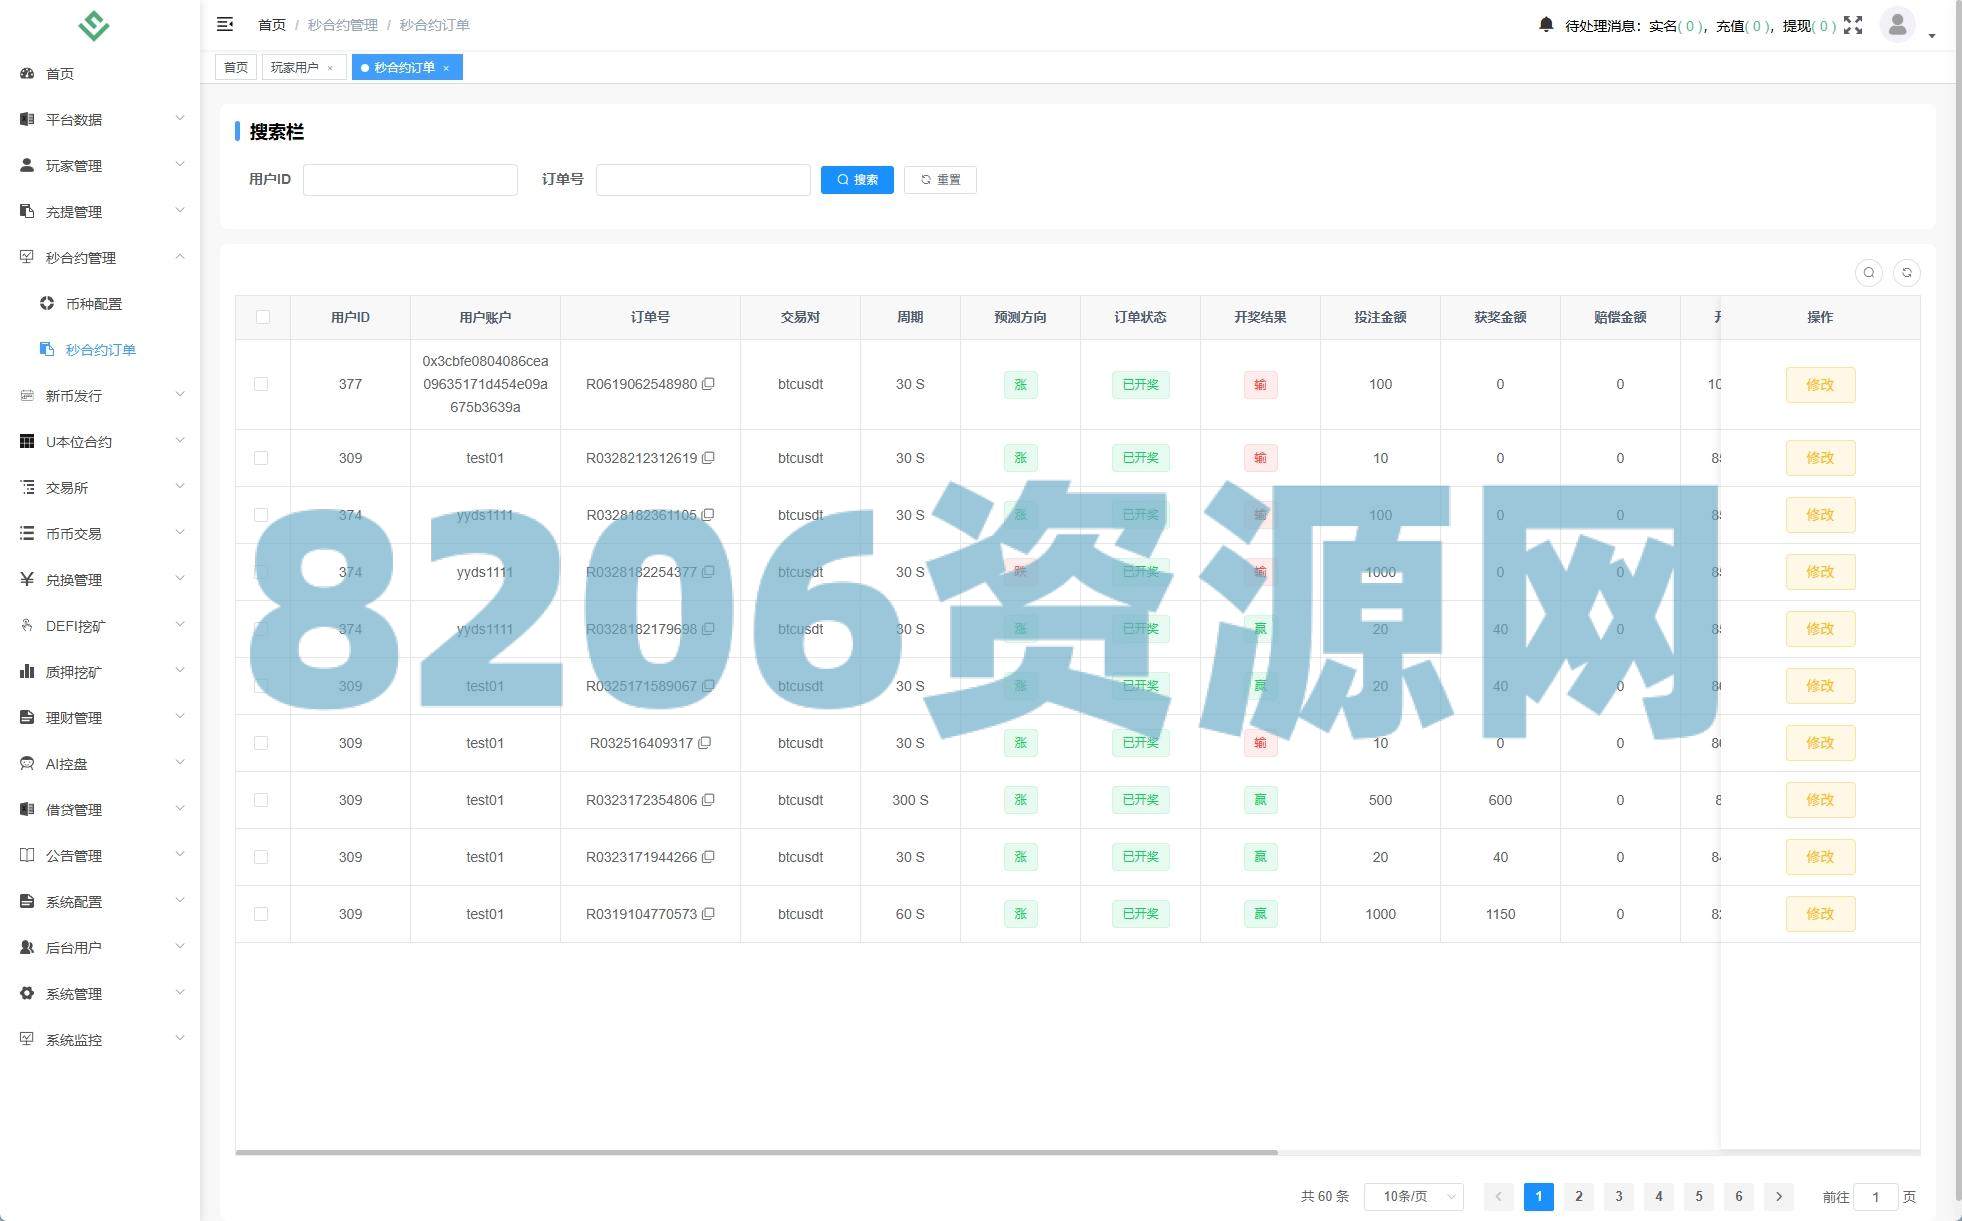Switch to the 首页 tab
This screenshot has height=1221, width=1962.
click(236, 67)
